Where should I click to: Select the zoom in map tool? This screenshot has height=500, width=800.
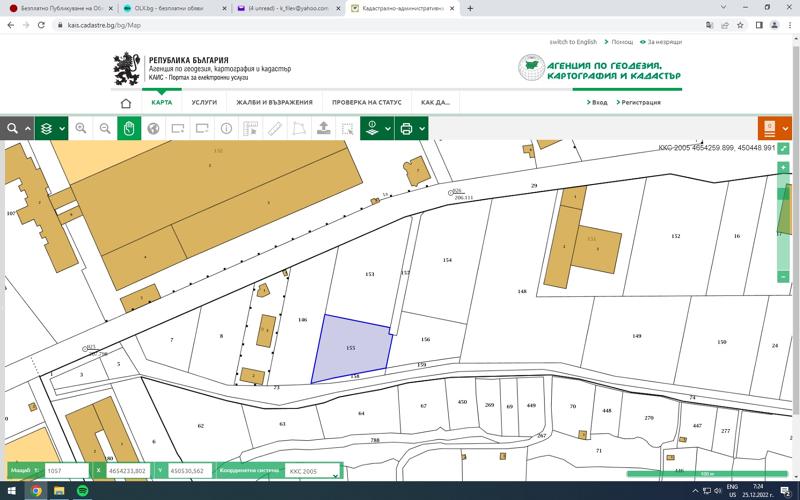pos(81,128)
